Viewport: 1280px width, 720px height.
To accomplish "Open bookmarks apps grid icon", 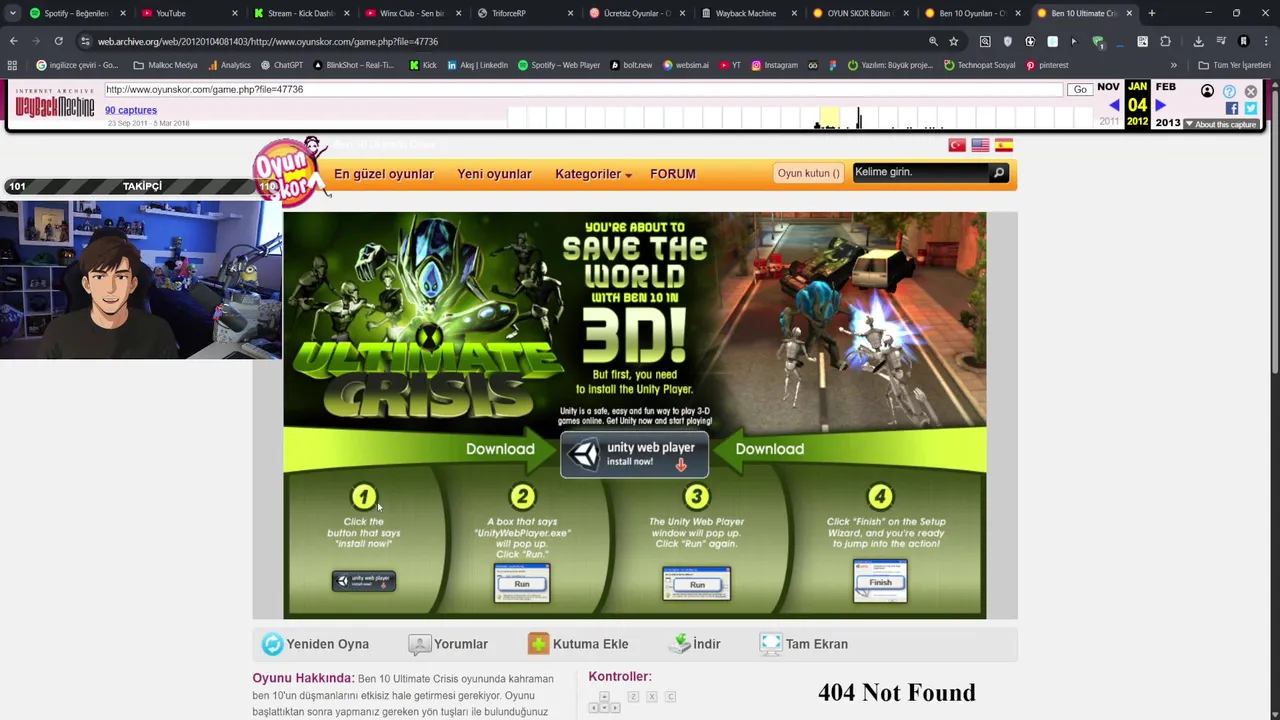I will click(x=12, y=65).
